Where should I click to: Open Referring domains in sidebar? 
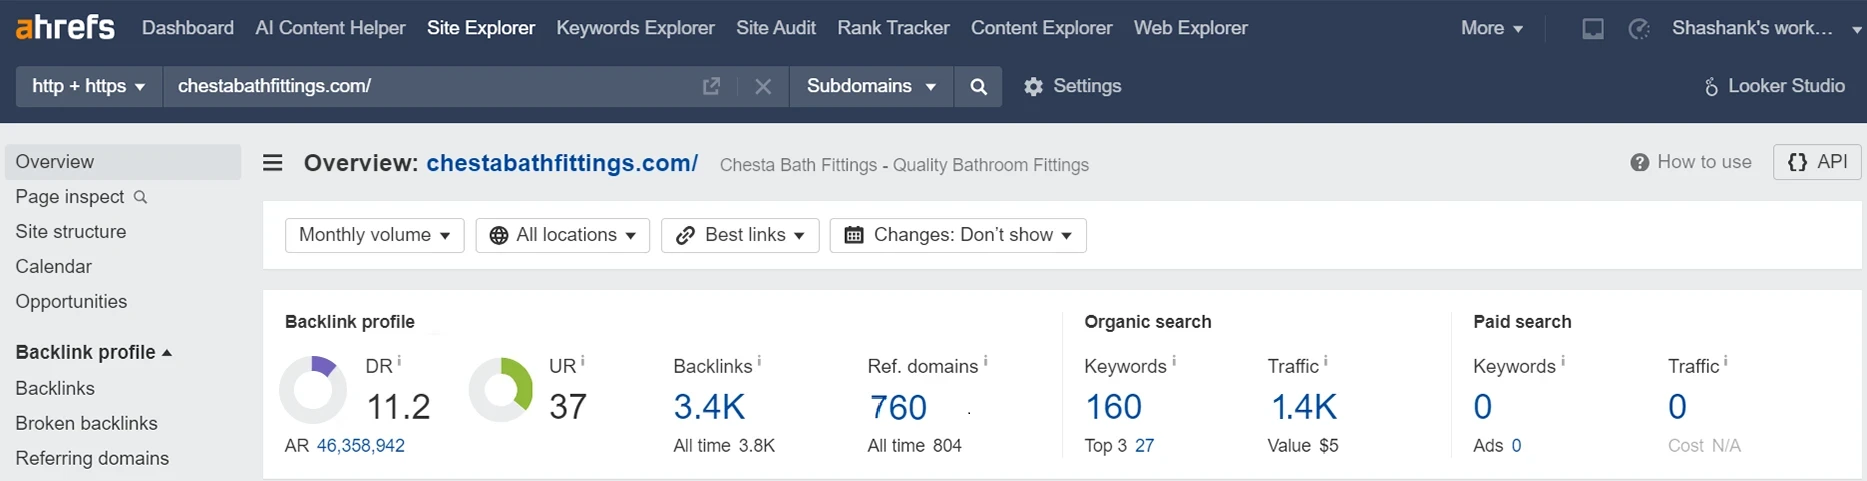[x=92, y=458]
